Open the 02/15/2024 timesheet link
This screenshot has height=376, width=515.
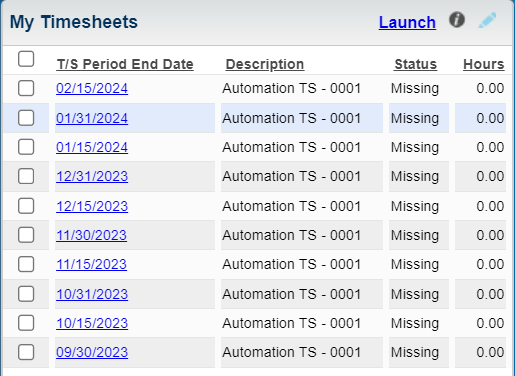[x=92, y=89]
